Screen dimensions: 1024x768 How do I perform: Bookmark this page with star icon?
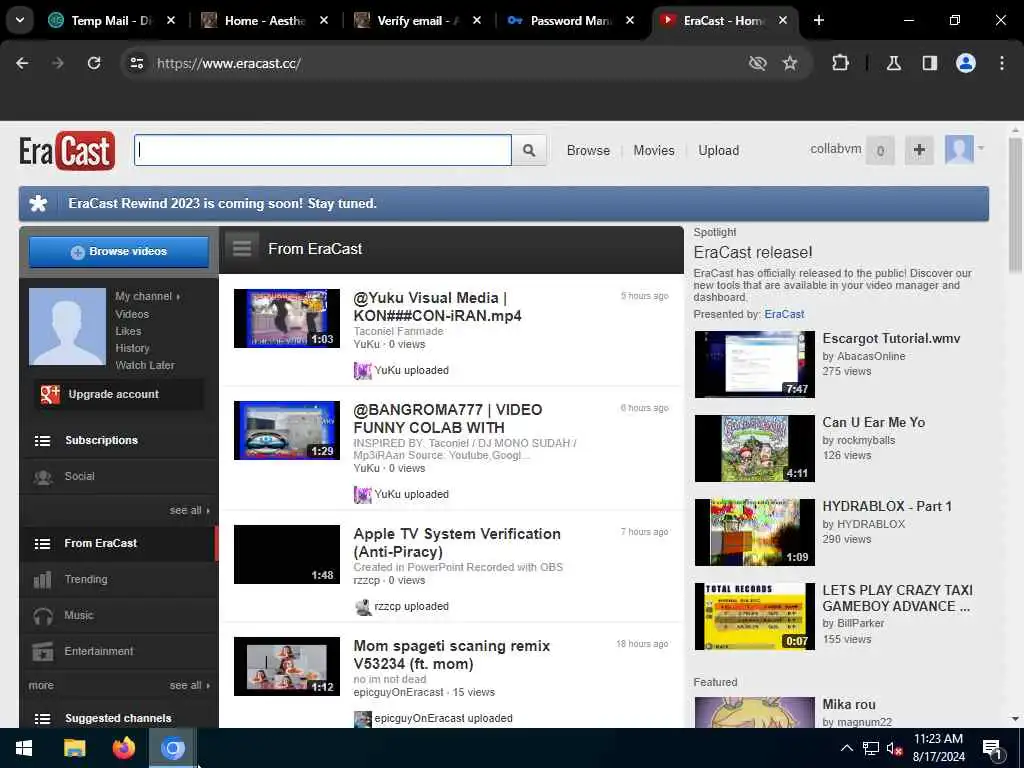[x=790, y=63]
